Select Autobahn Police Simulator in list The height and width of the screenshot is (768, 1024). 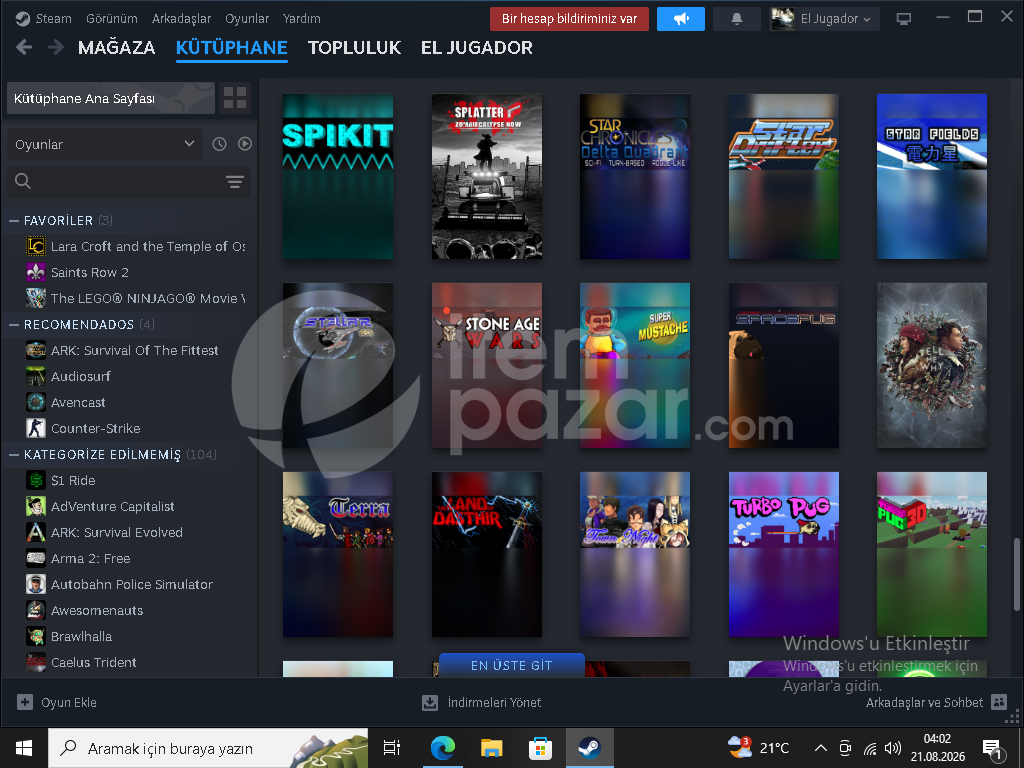[132, 584]
